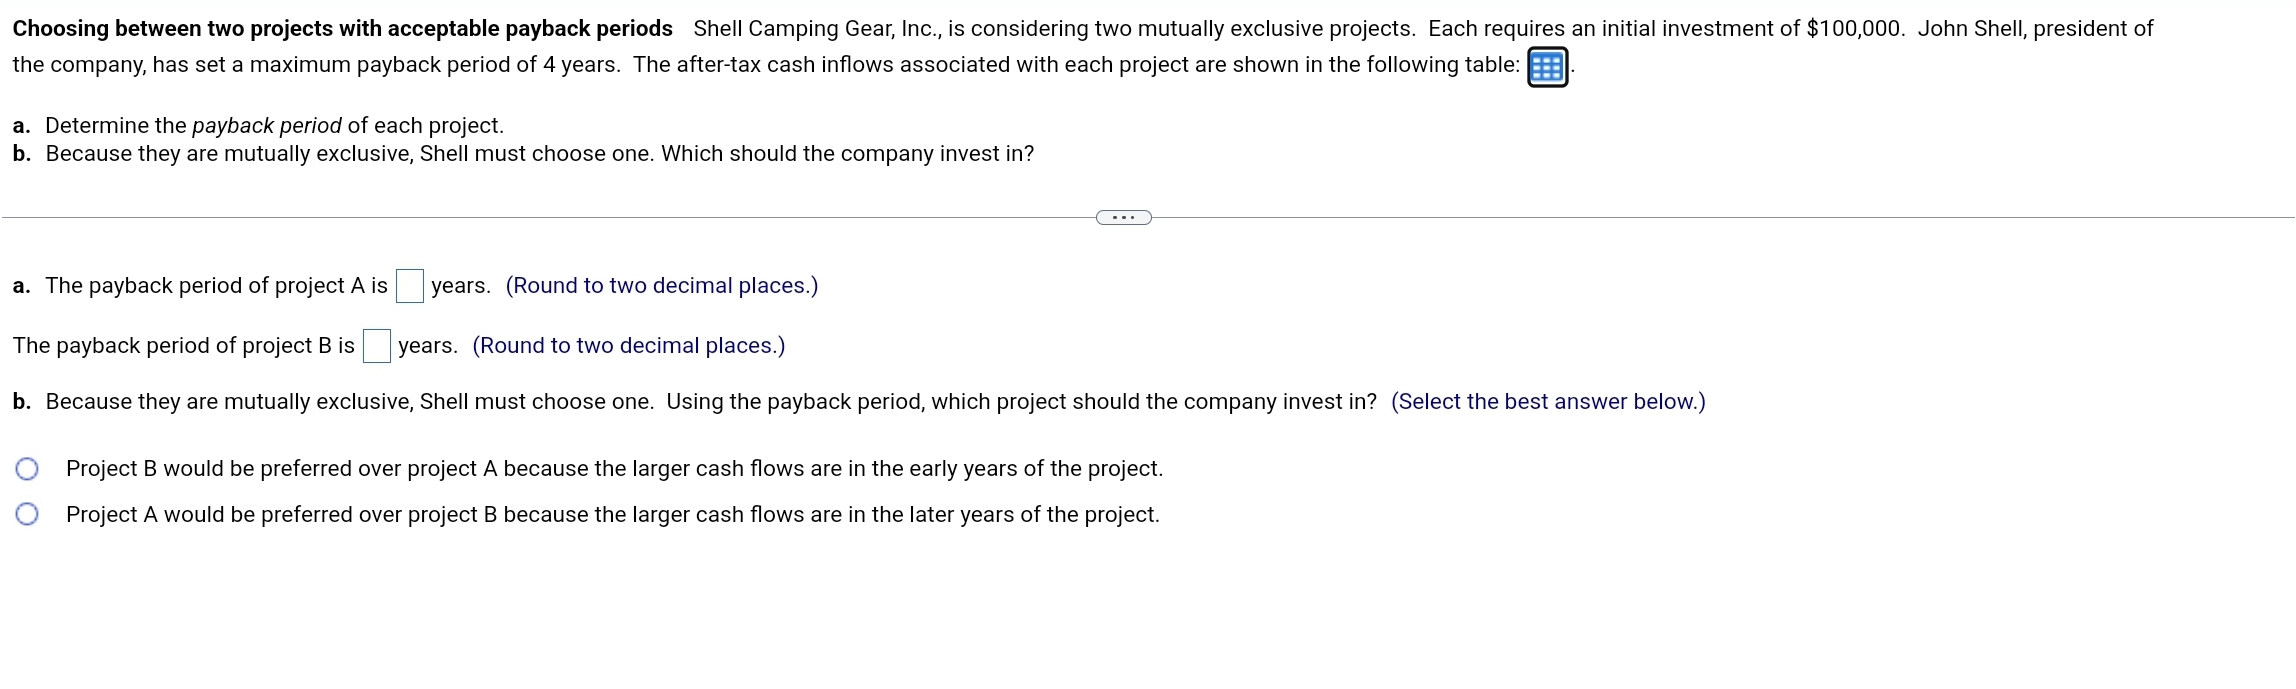Click the 'Determine the payback period' instruction line
This screenshot has width=2296, height=689.
(260, 126)
